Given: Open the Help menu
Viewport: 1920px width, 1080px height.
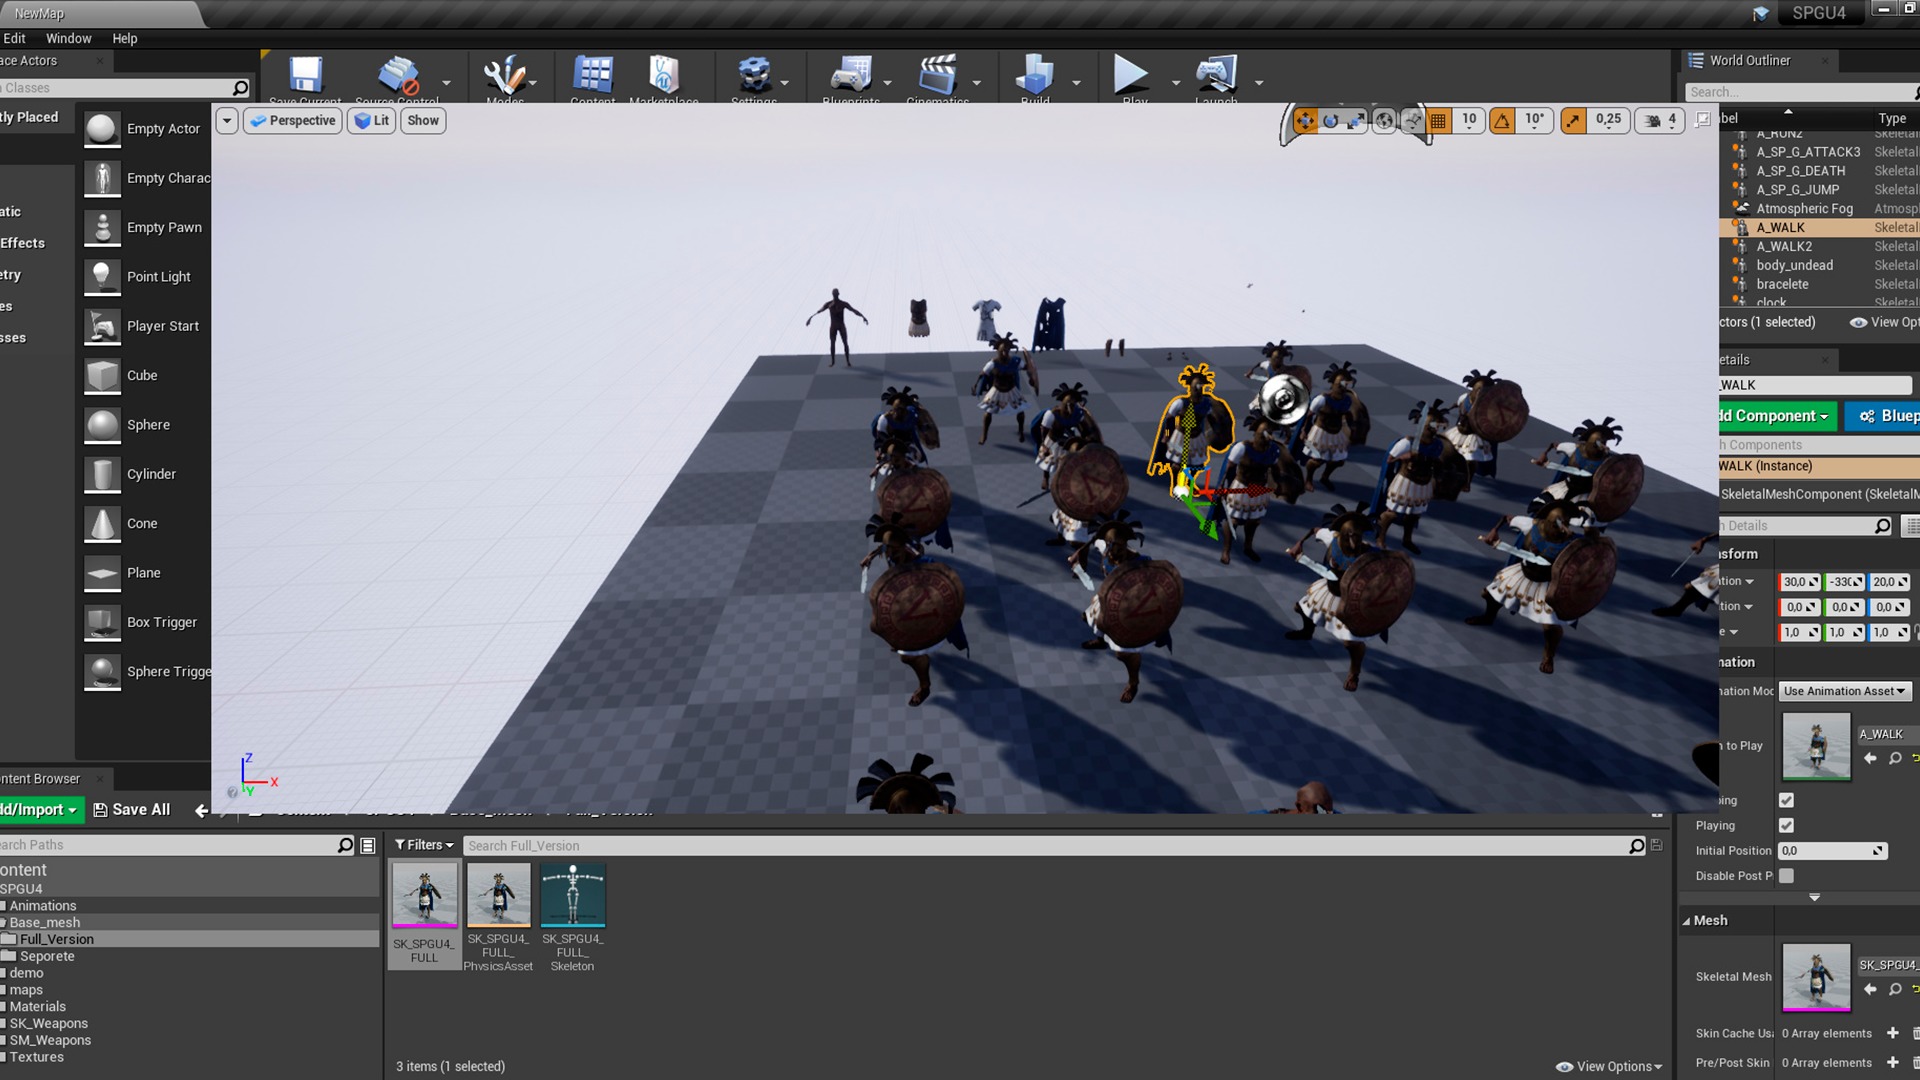Looking at the screenshot, I should 124,38.
